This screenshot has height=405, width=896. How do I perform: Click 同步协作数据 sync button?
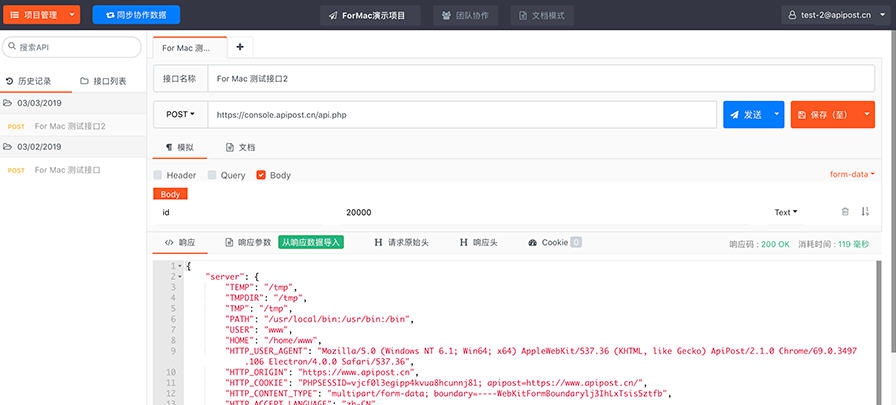click(x=136, y=15)
